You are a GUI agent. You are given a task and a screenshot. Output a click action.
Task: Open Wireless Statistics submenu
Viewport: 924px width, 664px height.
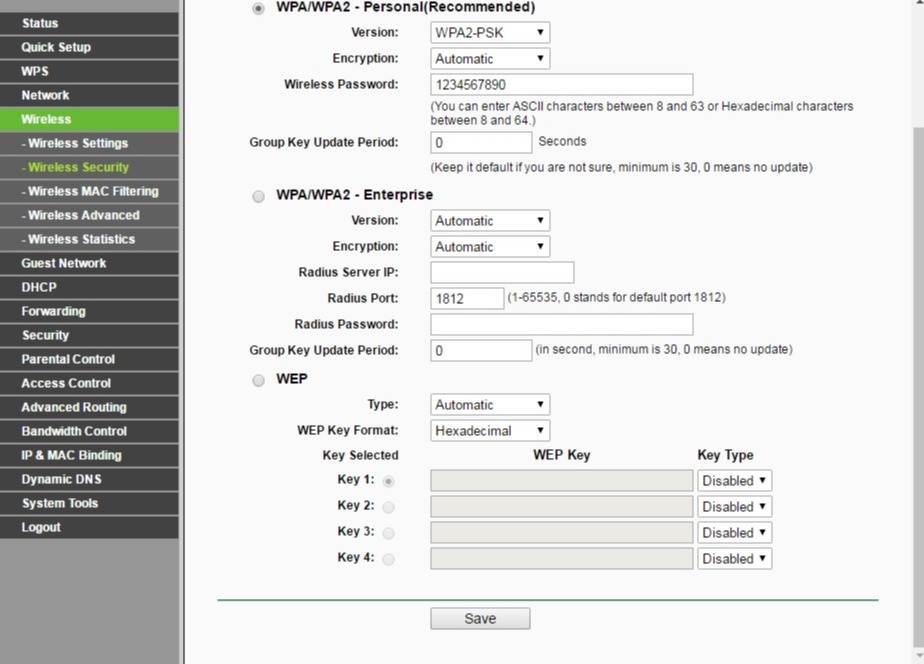89,239
